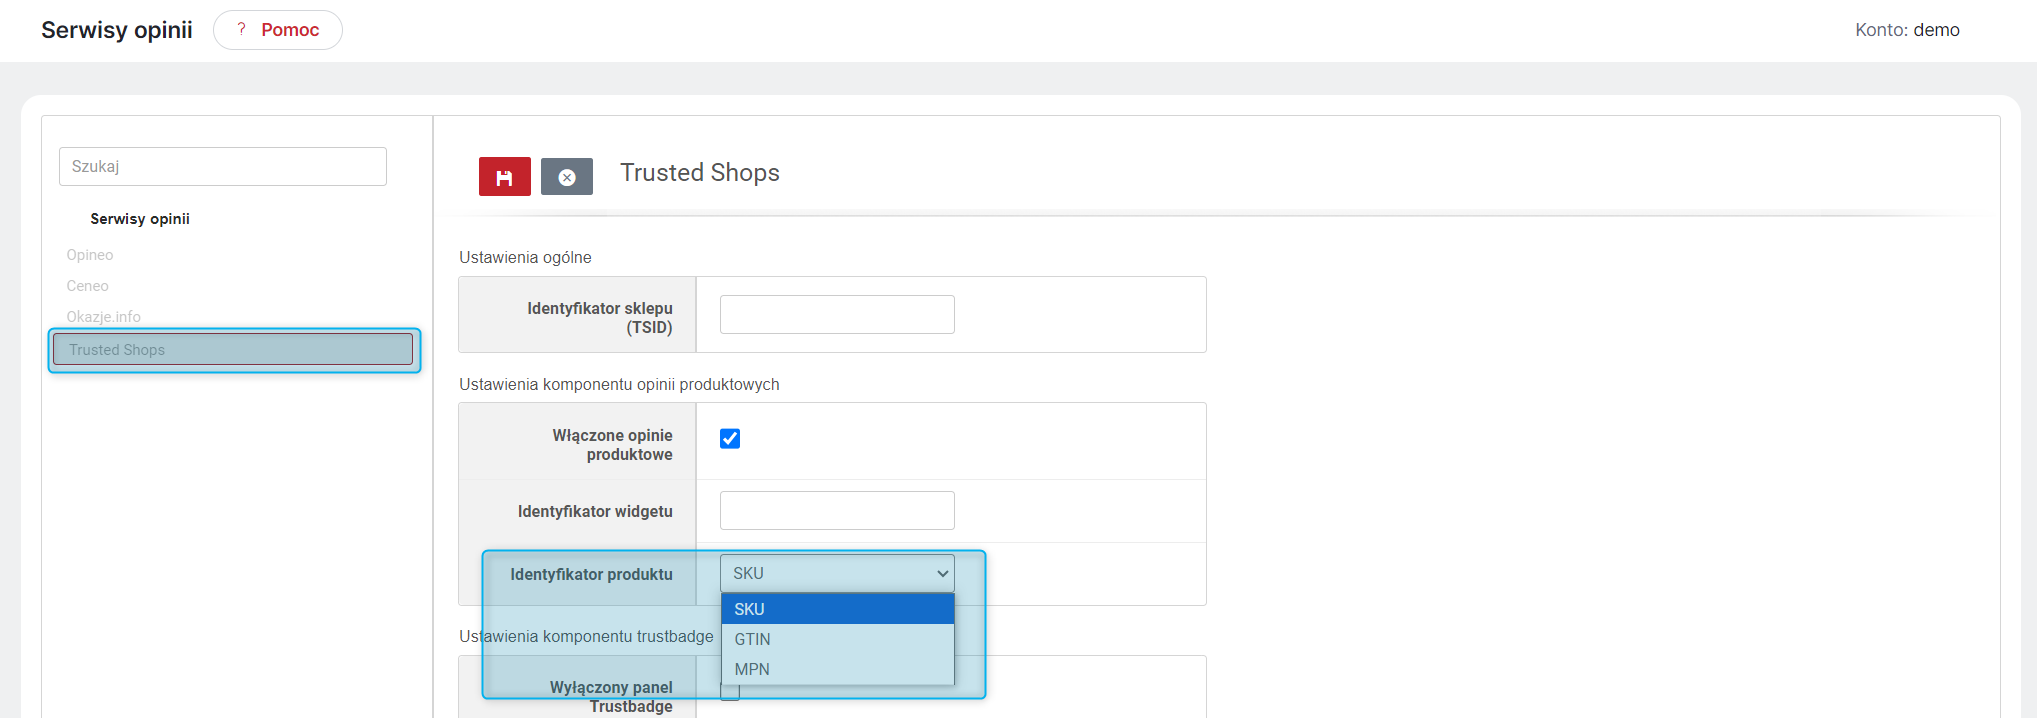The width and height of the screenshot is (2037, 718).
Task: Cancel changes using the grey X icon
Action: click(x=566, y=177)
